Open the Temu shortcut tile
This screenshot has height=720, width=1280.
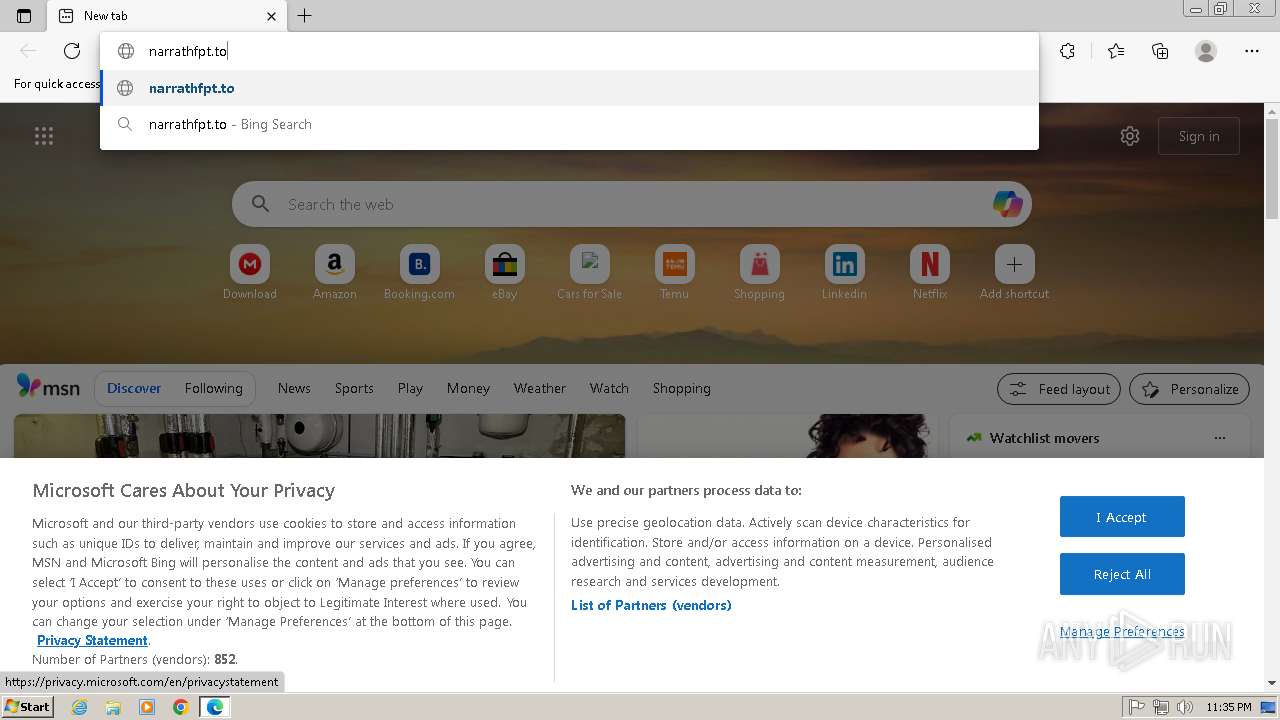point(675,273)
